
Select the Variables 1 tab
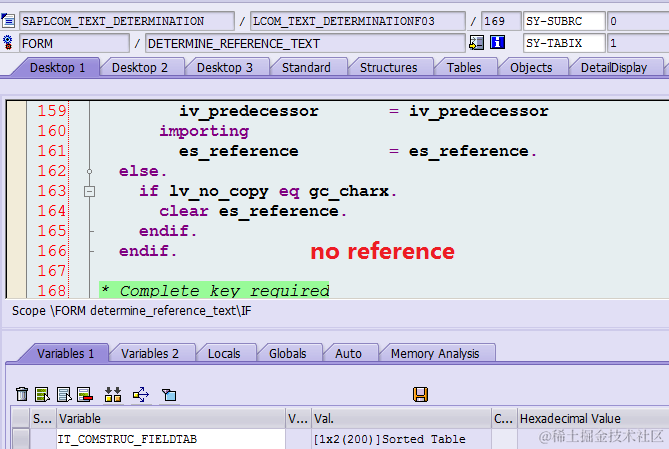click(66, 353)
